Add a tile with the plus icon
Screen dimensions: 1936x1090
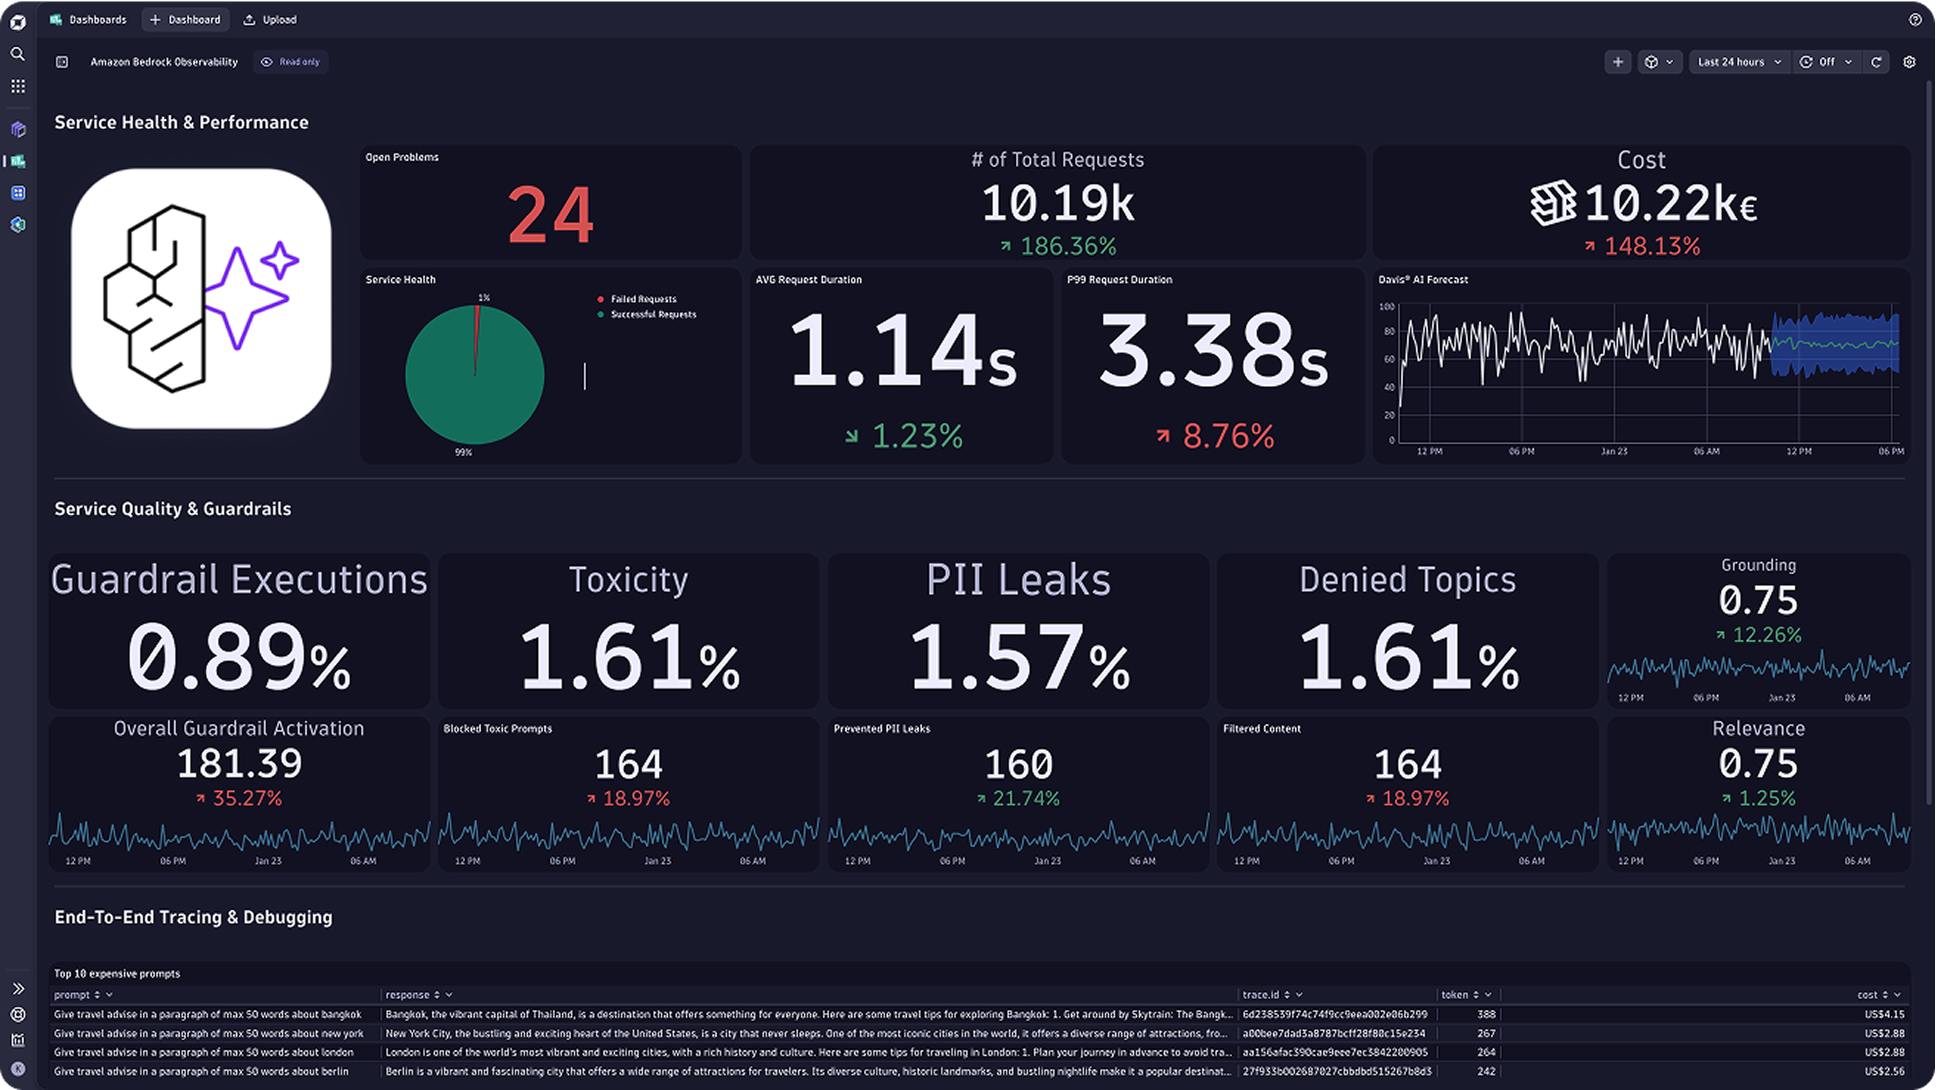point(1618,61)
